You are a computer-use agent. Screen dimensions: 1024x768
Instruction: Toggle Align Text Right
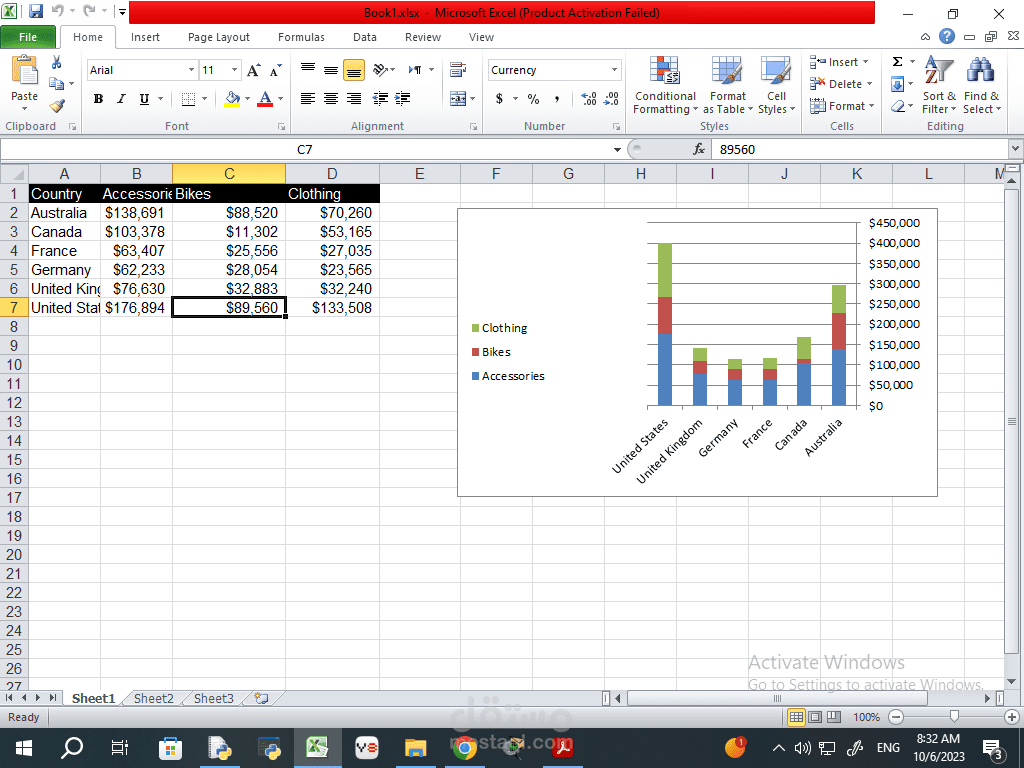(x=354, y=99)
